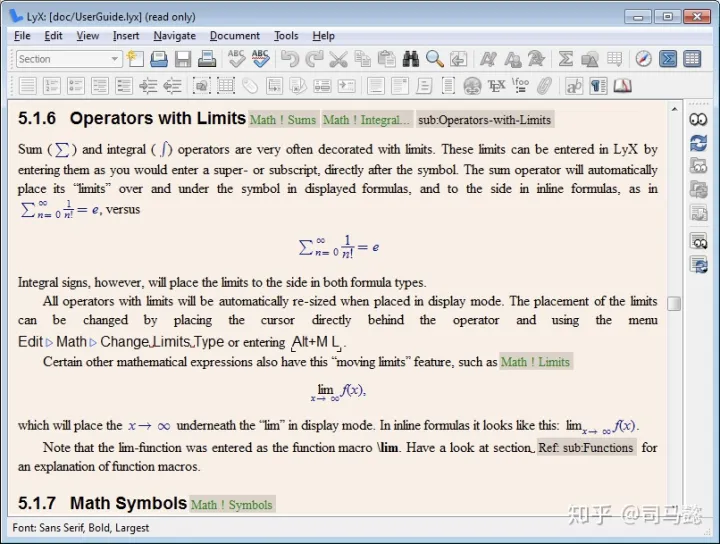Insert nomenclature entry icon

(346, 85)
